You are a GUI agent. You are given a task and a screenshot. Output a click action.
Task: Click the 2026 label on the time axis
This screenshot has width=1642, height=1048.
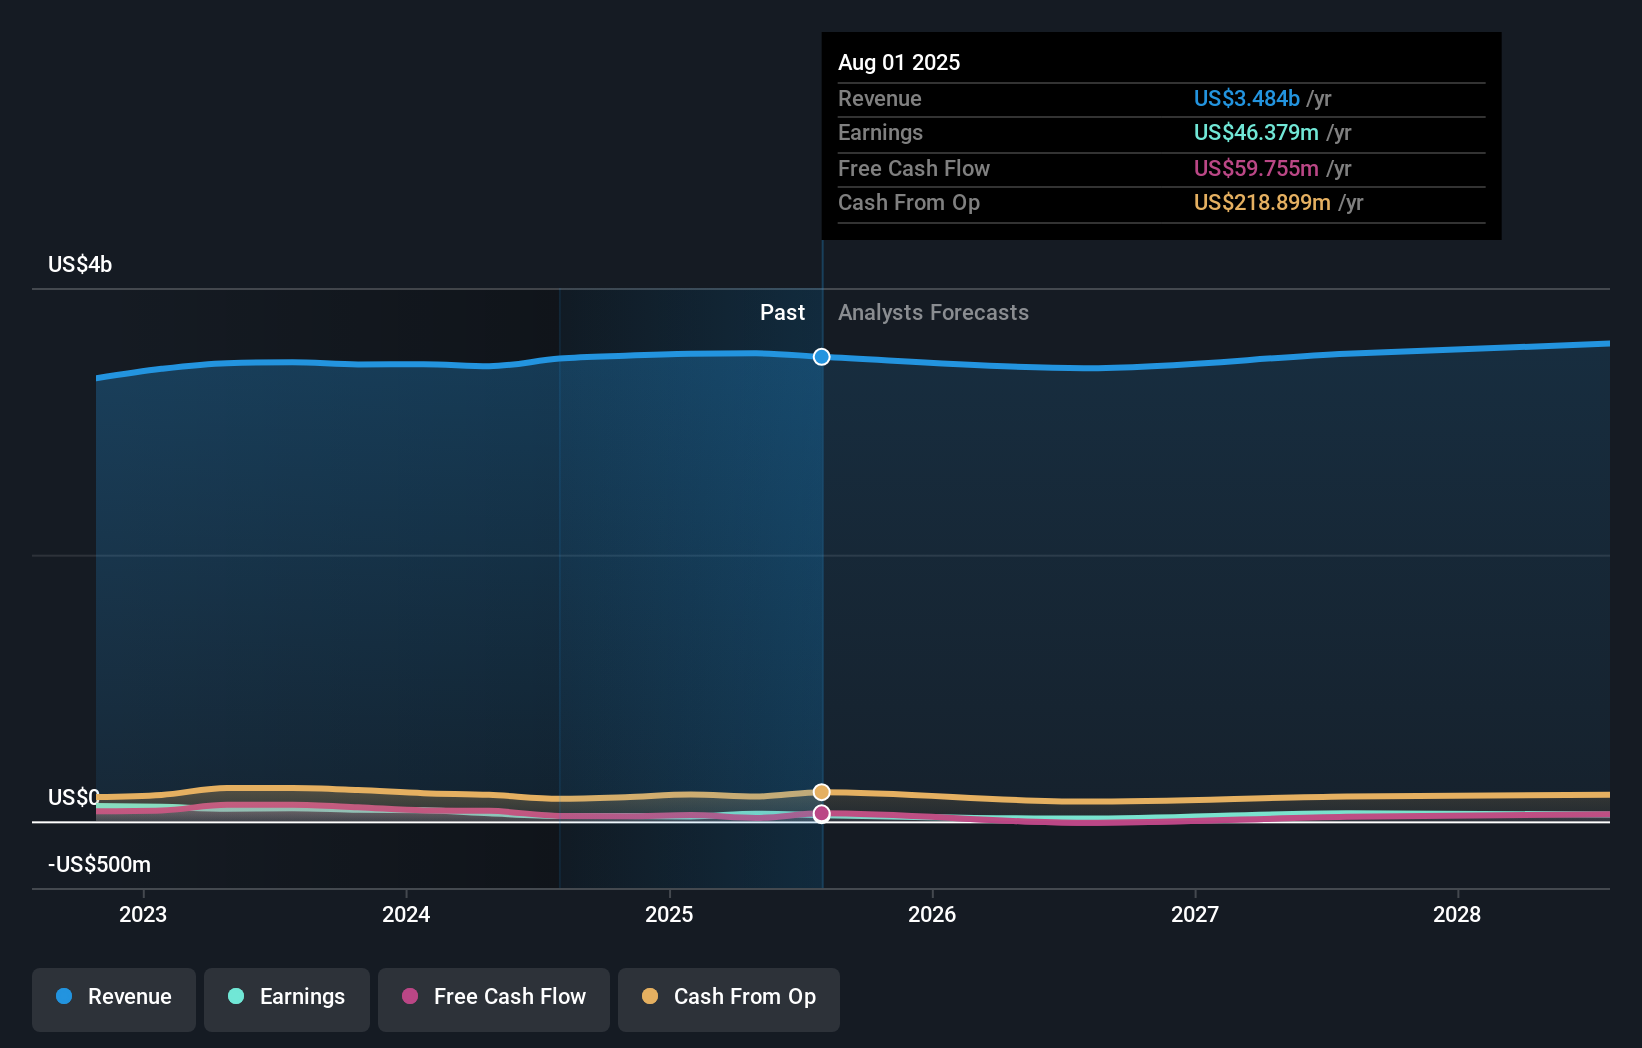pos(932,913)
